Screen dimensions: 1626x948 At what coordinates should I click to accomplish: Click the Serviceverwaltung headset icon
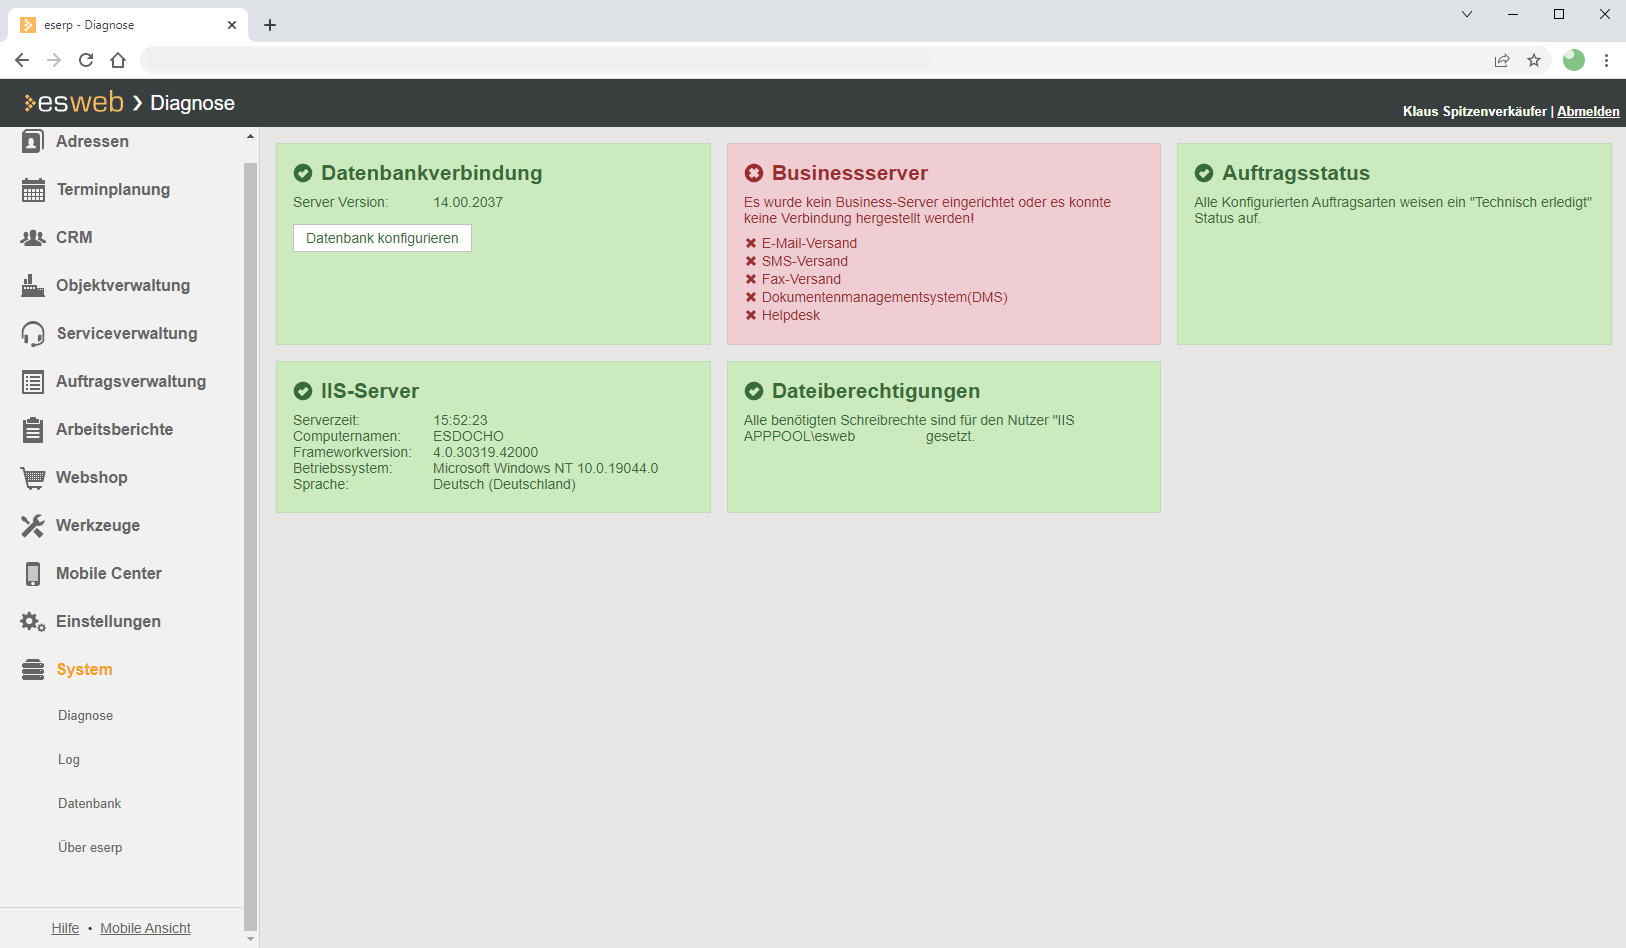(x=33, y=334)
